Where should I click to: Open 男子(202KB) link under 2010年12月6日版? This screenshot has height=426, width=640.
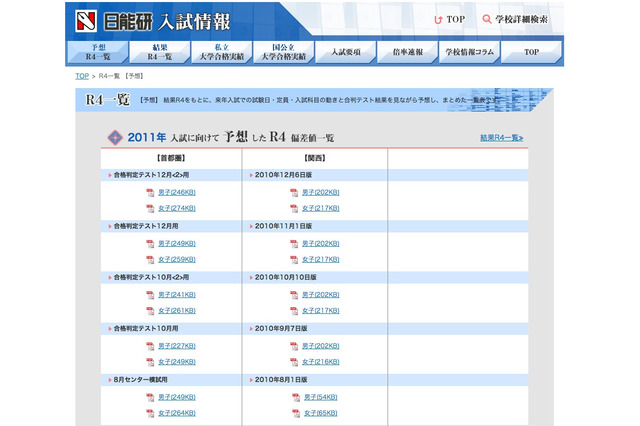(x=321, y=192)
